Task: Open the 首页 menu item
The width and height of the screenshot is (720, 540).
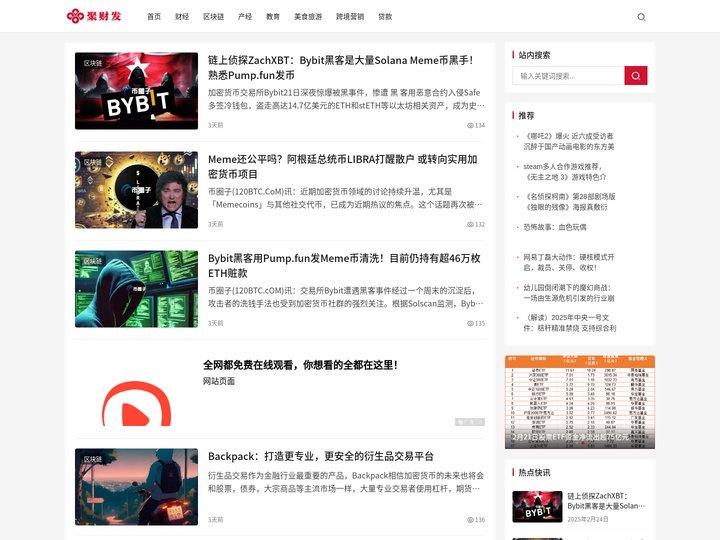Action: click(x=154, y=17)
